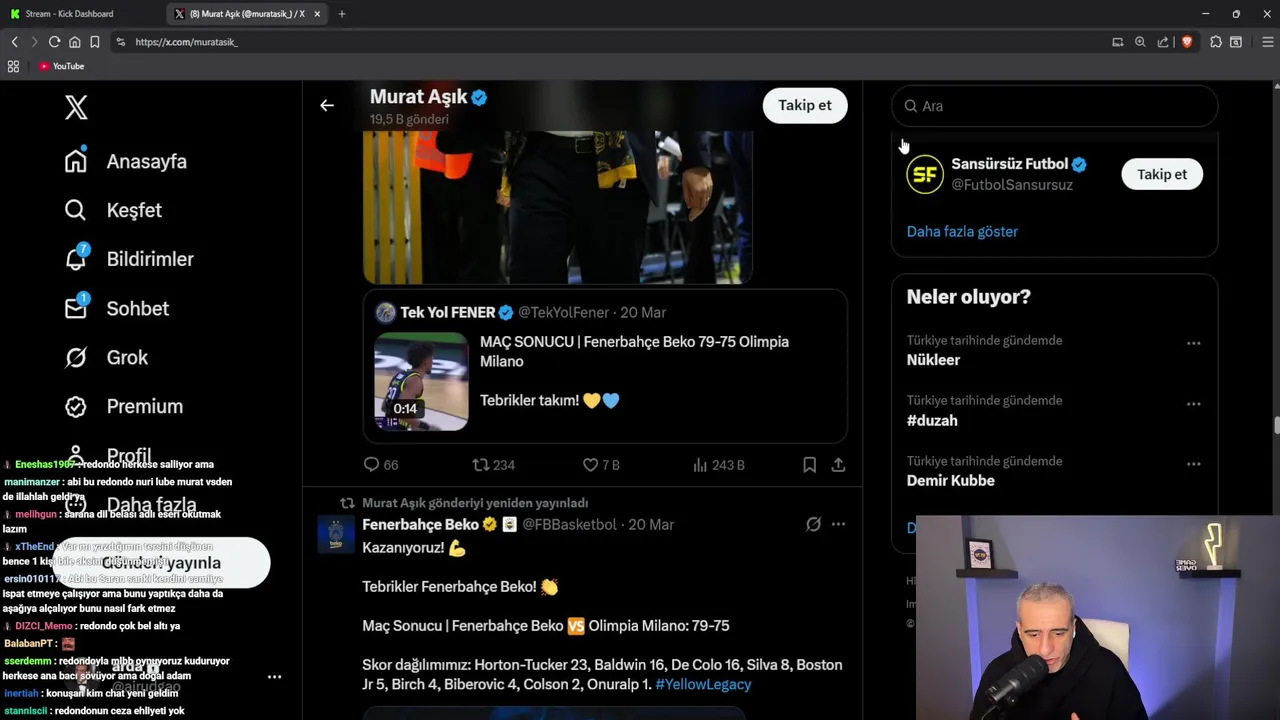Image resolution: width=1280 pixels, height=720 pixels.
Task: Share the Murat Aşık post
Action: (838, 465)
